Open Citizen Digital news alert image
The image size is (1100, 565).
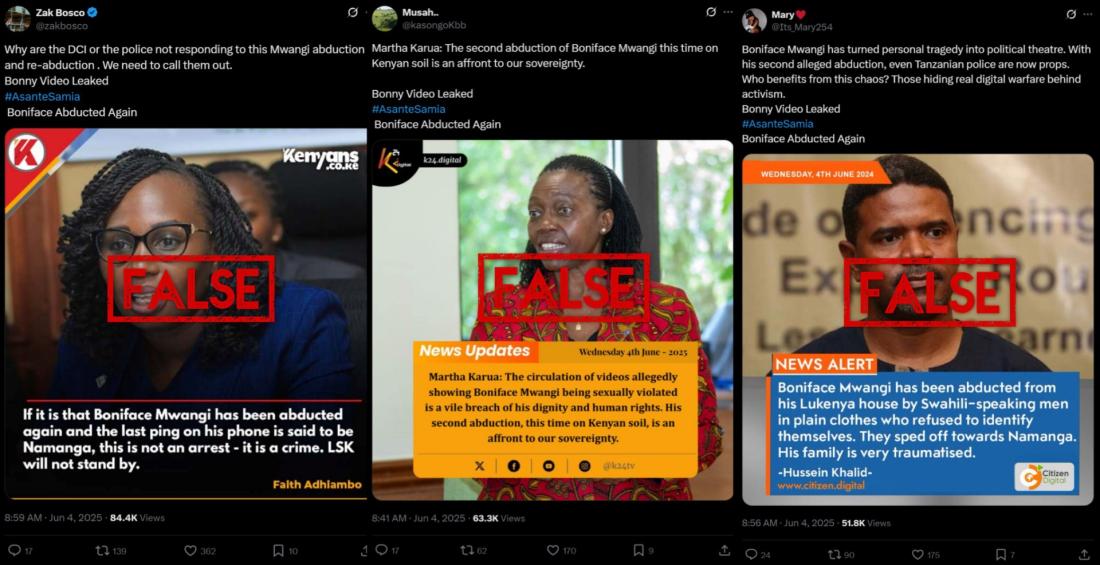click(918, 330)
